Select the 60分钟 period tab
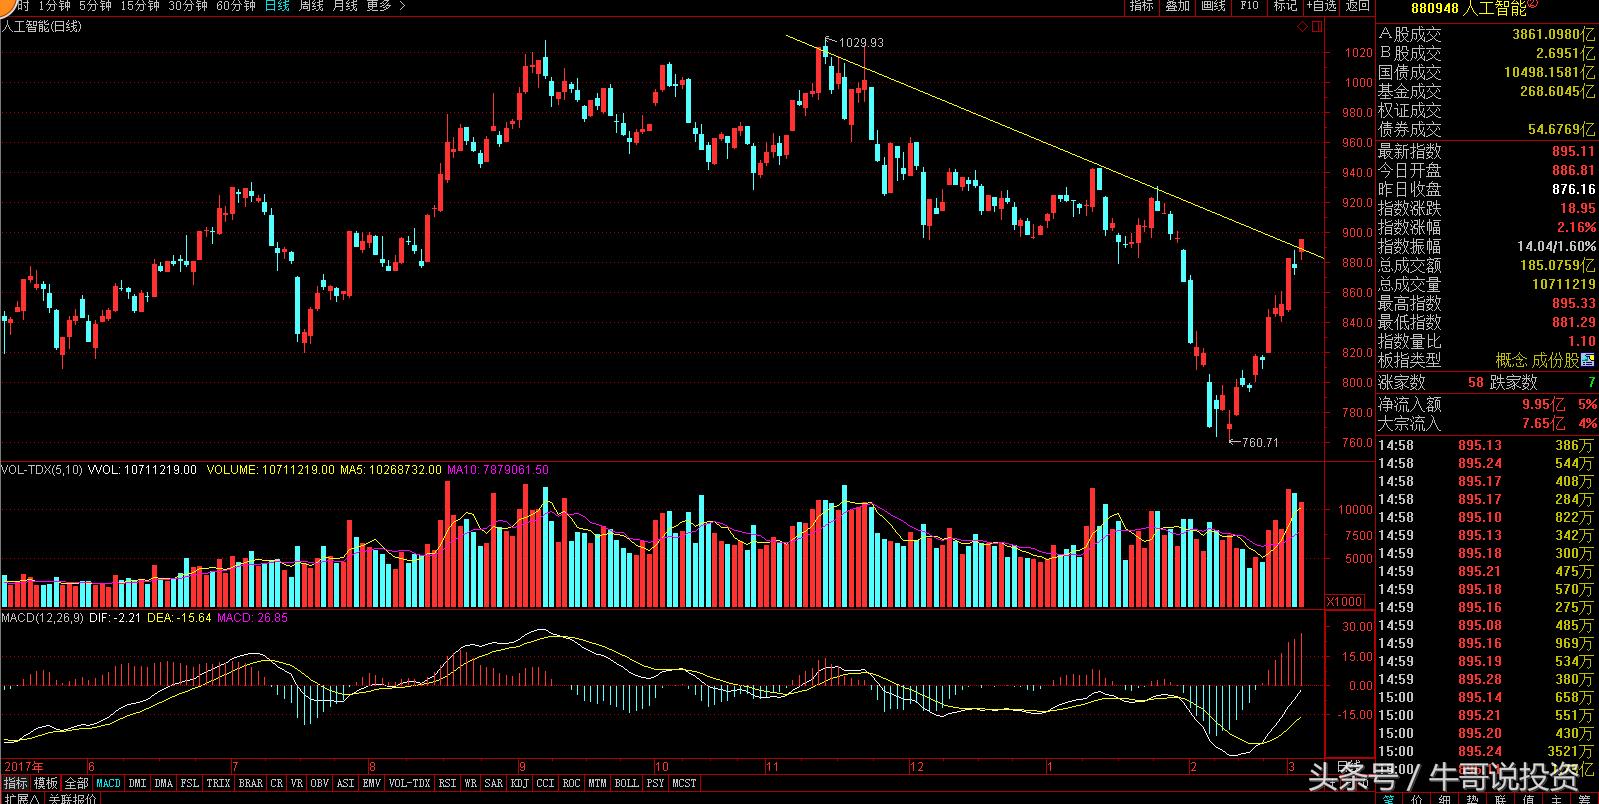This screenshot has width=1599, height=804. 235,6
